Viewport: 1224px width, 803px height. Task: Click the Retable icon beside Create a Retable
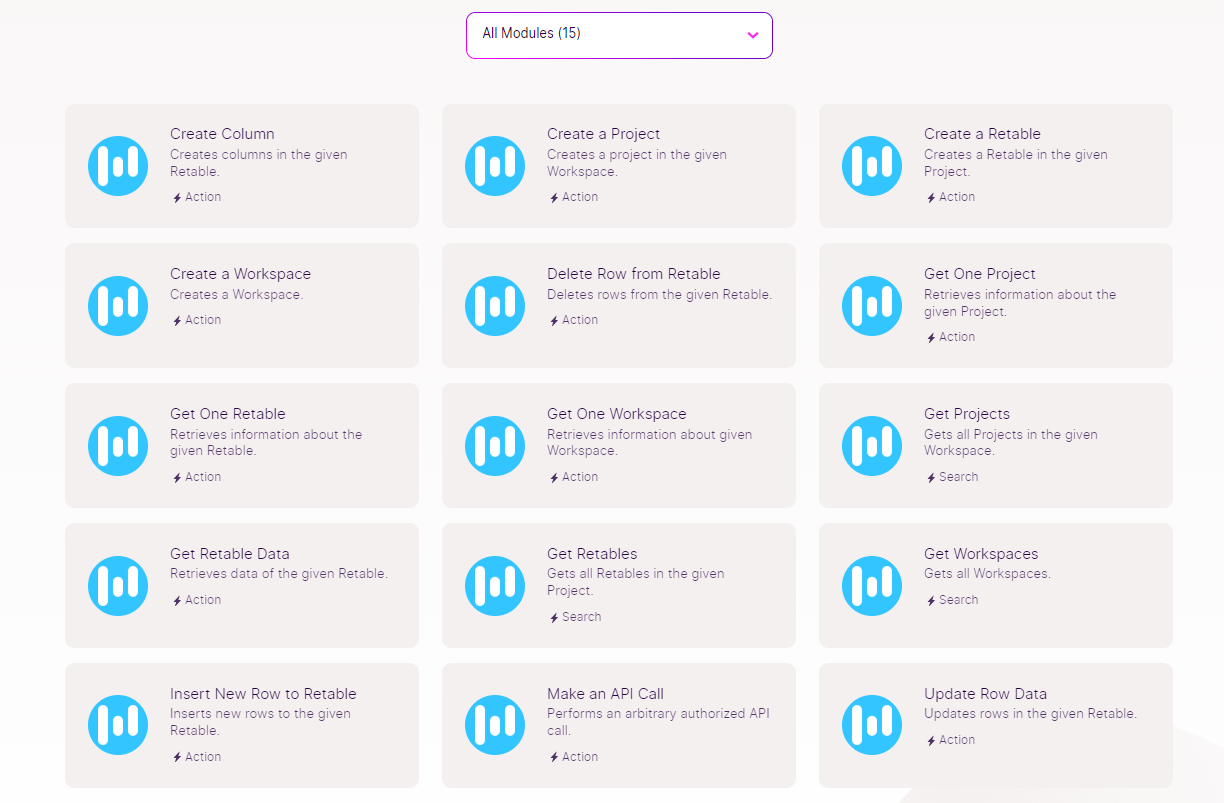tap(872, 166)
